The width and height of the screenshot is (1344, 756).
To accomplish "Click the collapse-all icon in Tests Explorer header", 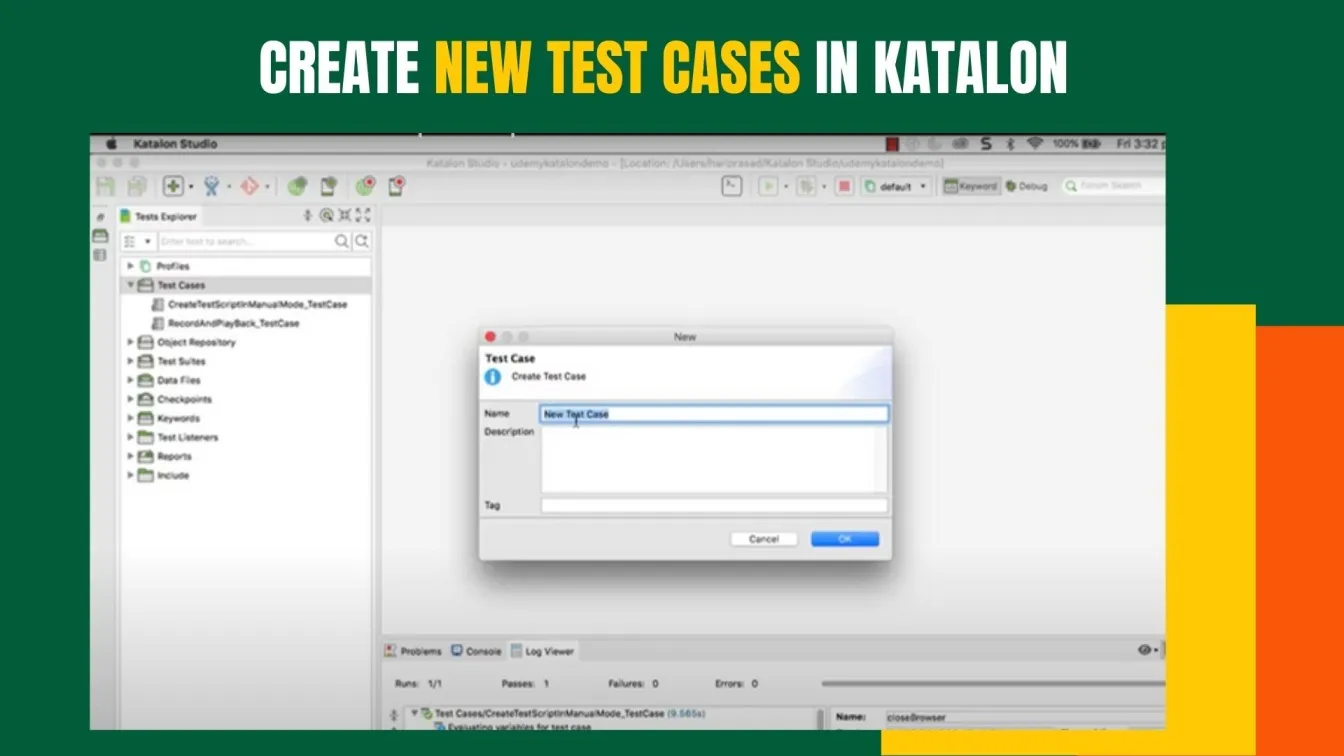I will coord(344,215).
